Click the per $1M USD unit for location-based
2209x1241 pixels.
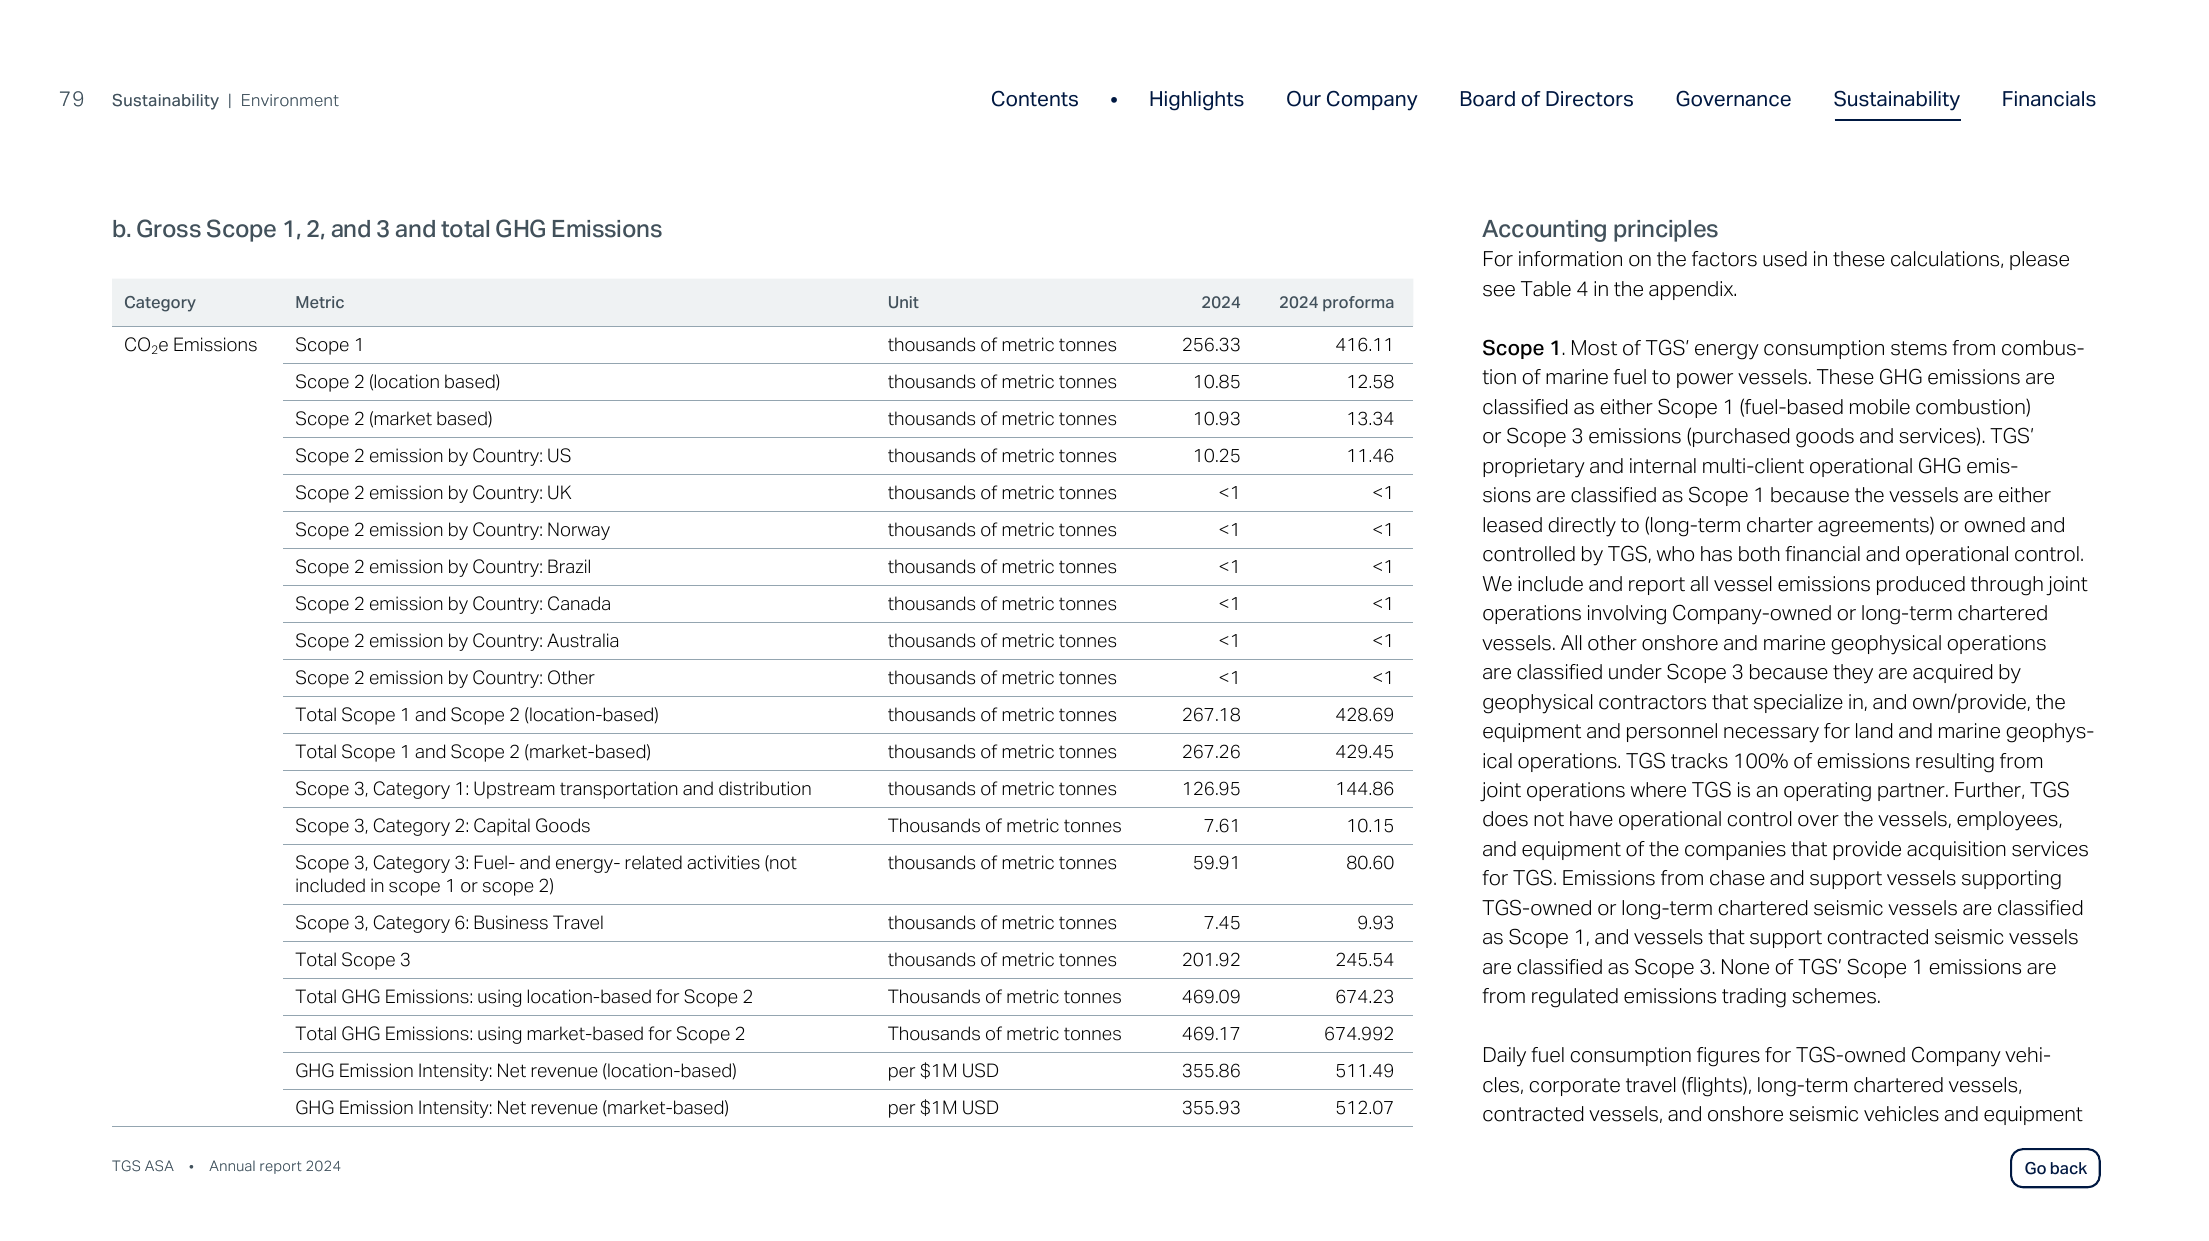coord(943,1071)
